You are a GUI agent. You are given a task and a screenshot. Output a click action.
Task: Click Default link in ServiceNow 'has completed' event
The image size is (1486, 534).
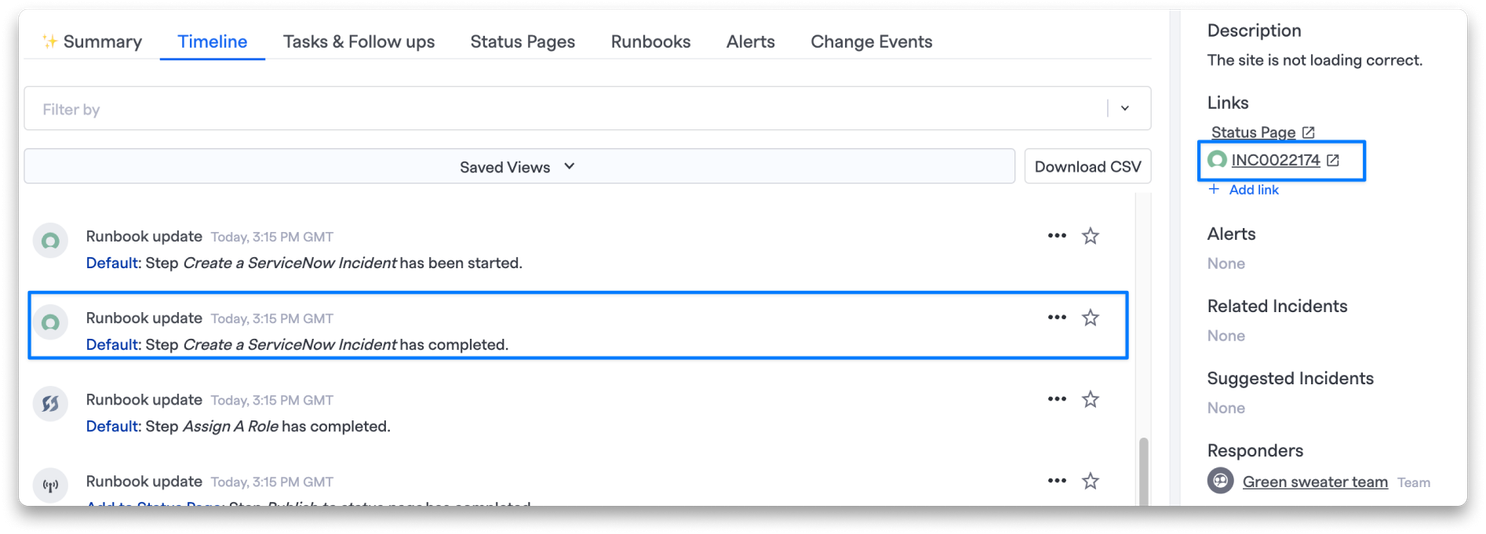[112, 344]
